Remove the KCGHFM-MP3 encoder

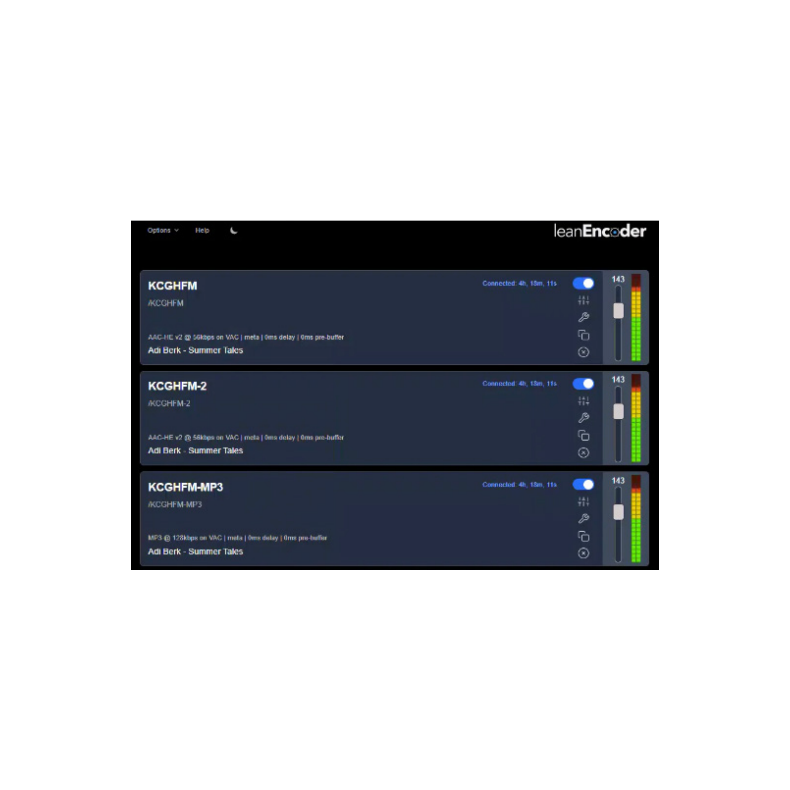583,553
